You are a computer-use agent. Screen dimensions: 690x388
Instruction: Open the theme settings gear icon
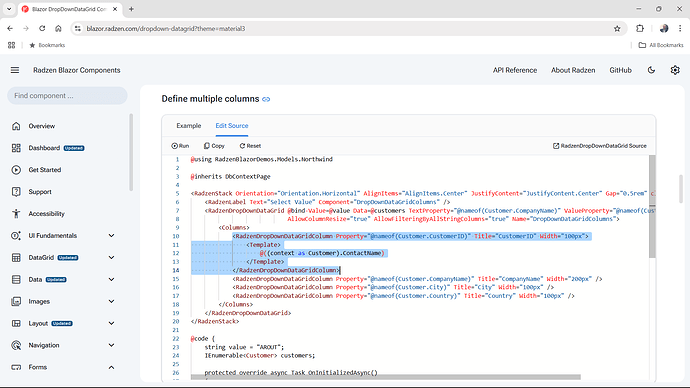(675, 70)
